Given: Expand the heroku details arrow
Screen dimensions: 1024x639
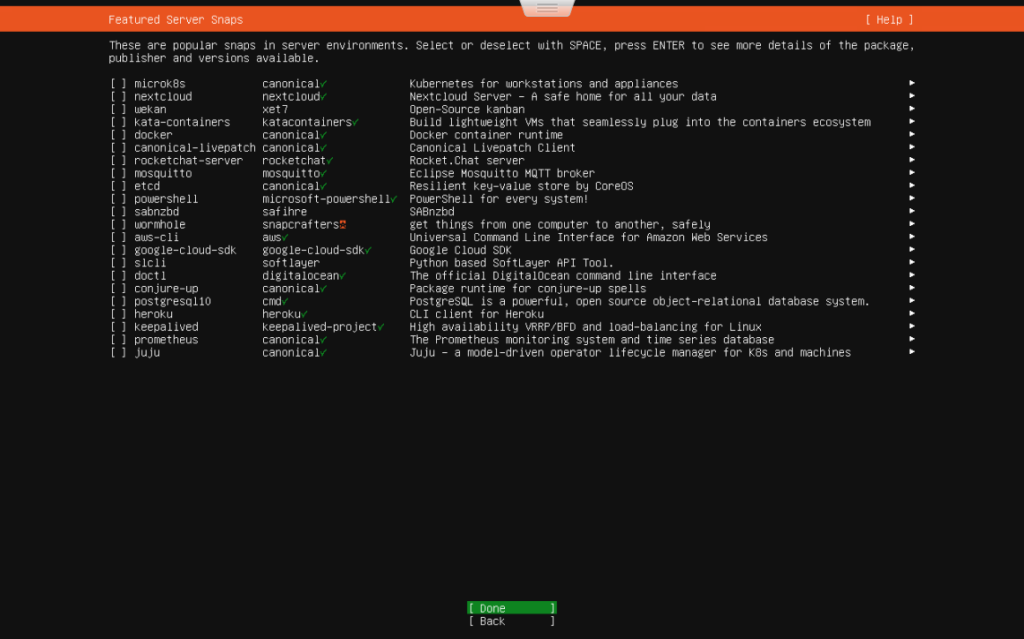Looking at the screenshot, I should [x=911, y=314].
